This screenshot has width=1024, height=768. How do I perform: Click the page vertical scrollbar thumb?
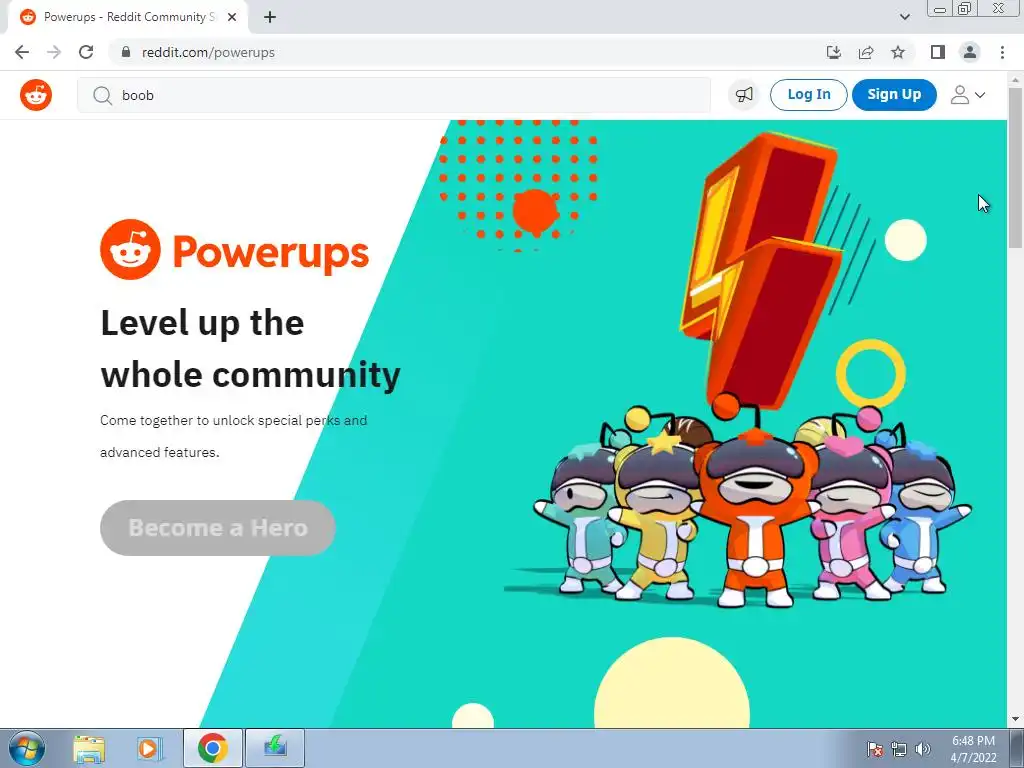click(1015, 167)
